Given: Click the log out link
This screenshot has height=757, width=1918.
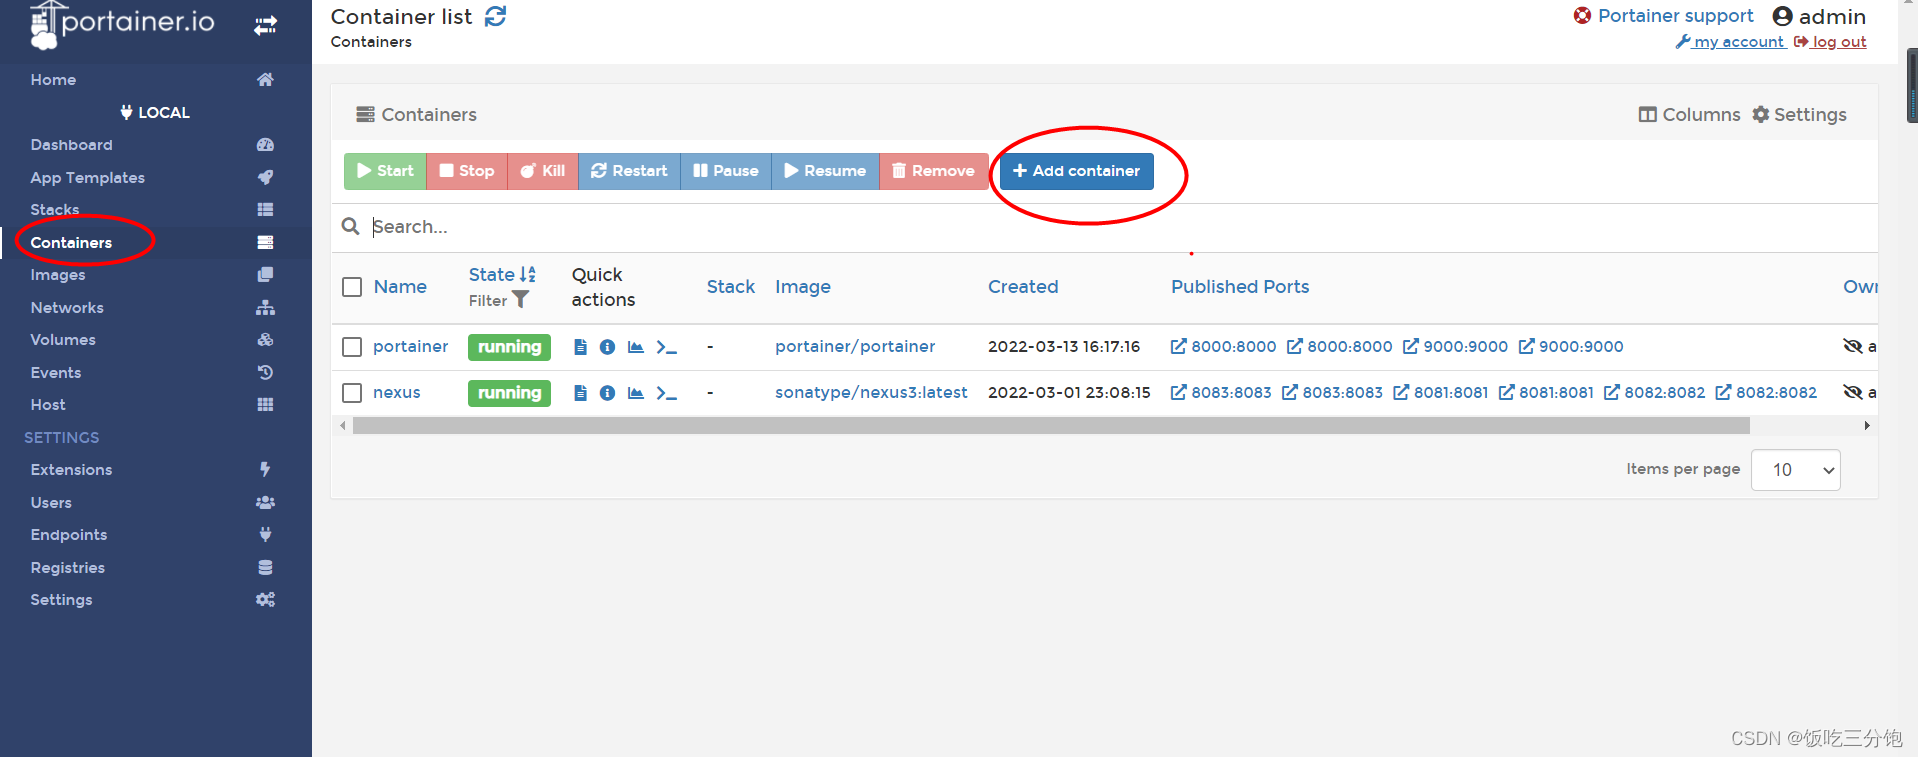Looking at the screenshot, I should tap(1830, 42).
